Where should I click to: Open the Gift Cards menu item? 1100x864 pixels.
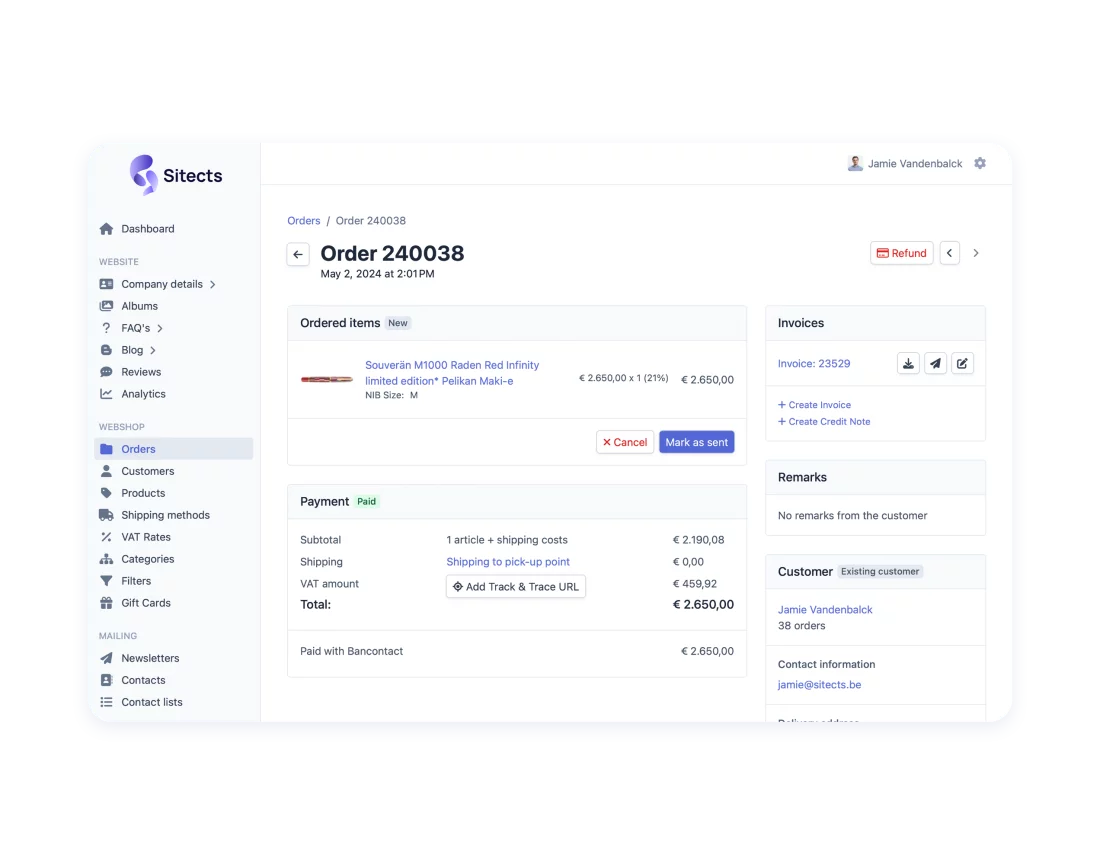click(145, 602)
